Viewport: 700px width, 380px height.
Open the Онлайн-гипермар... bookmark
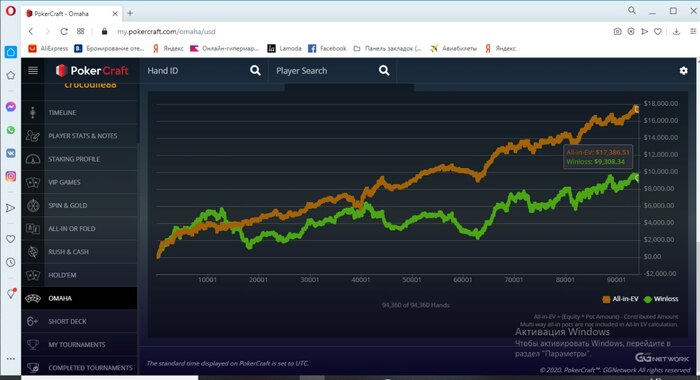(225, 48)
